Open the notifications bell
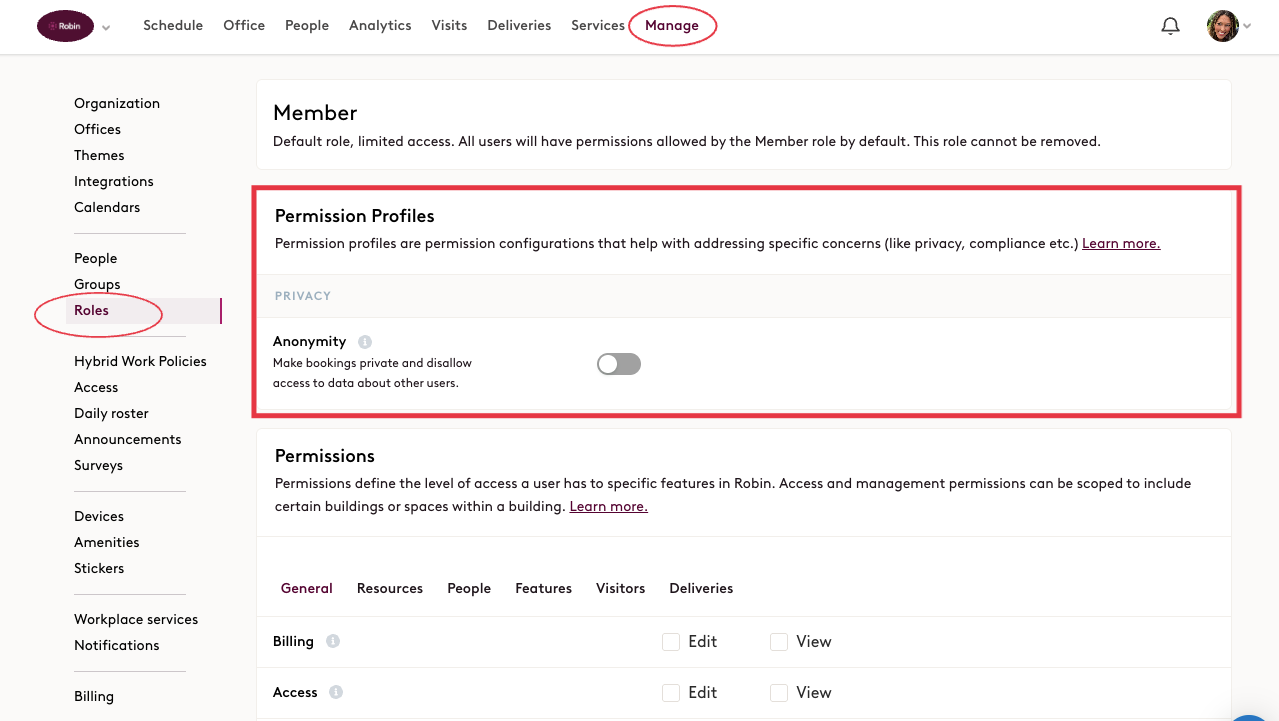Image resolution: width=1279 pixels, height=721 pixels. click(1170, 26)
